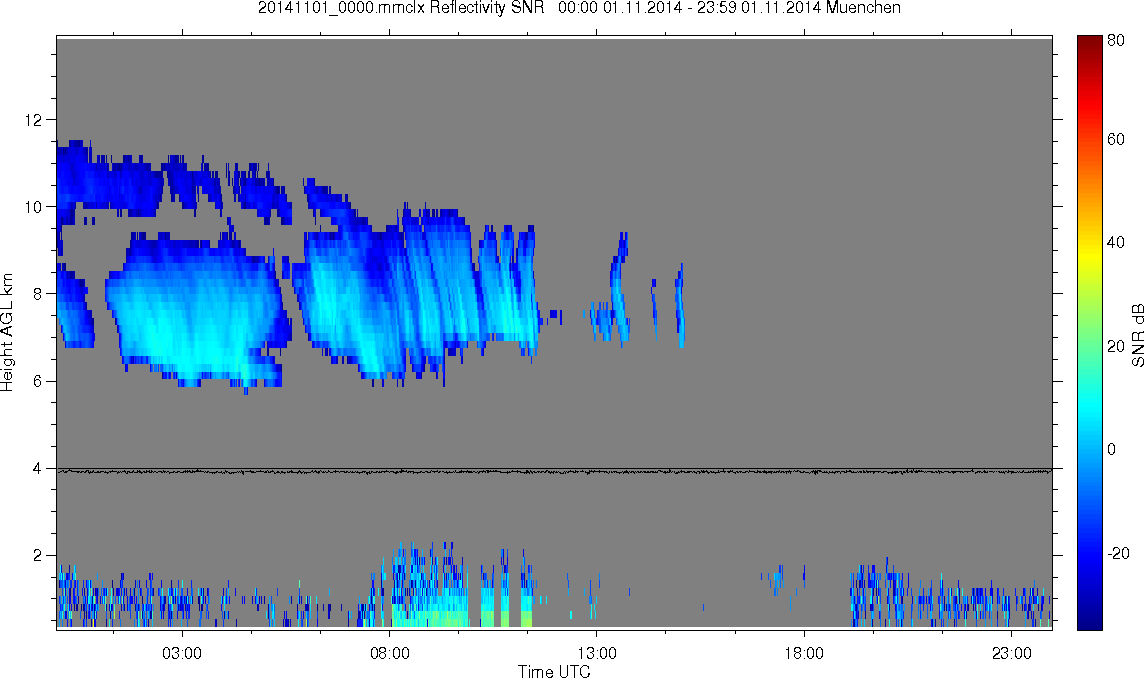Click the height label '10'

[33, 207]
